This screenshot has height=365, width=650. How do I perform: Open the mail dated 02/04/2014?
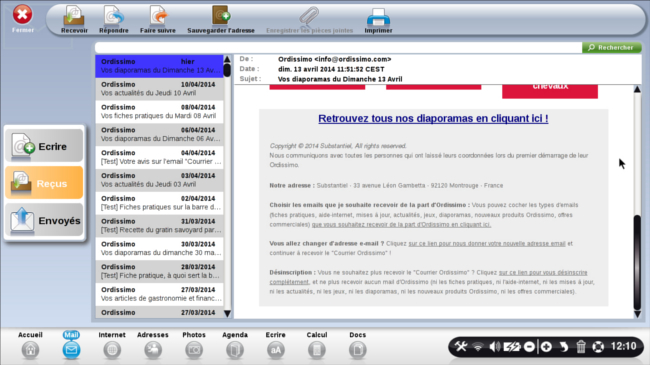(159, 203)
